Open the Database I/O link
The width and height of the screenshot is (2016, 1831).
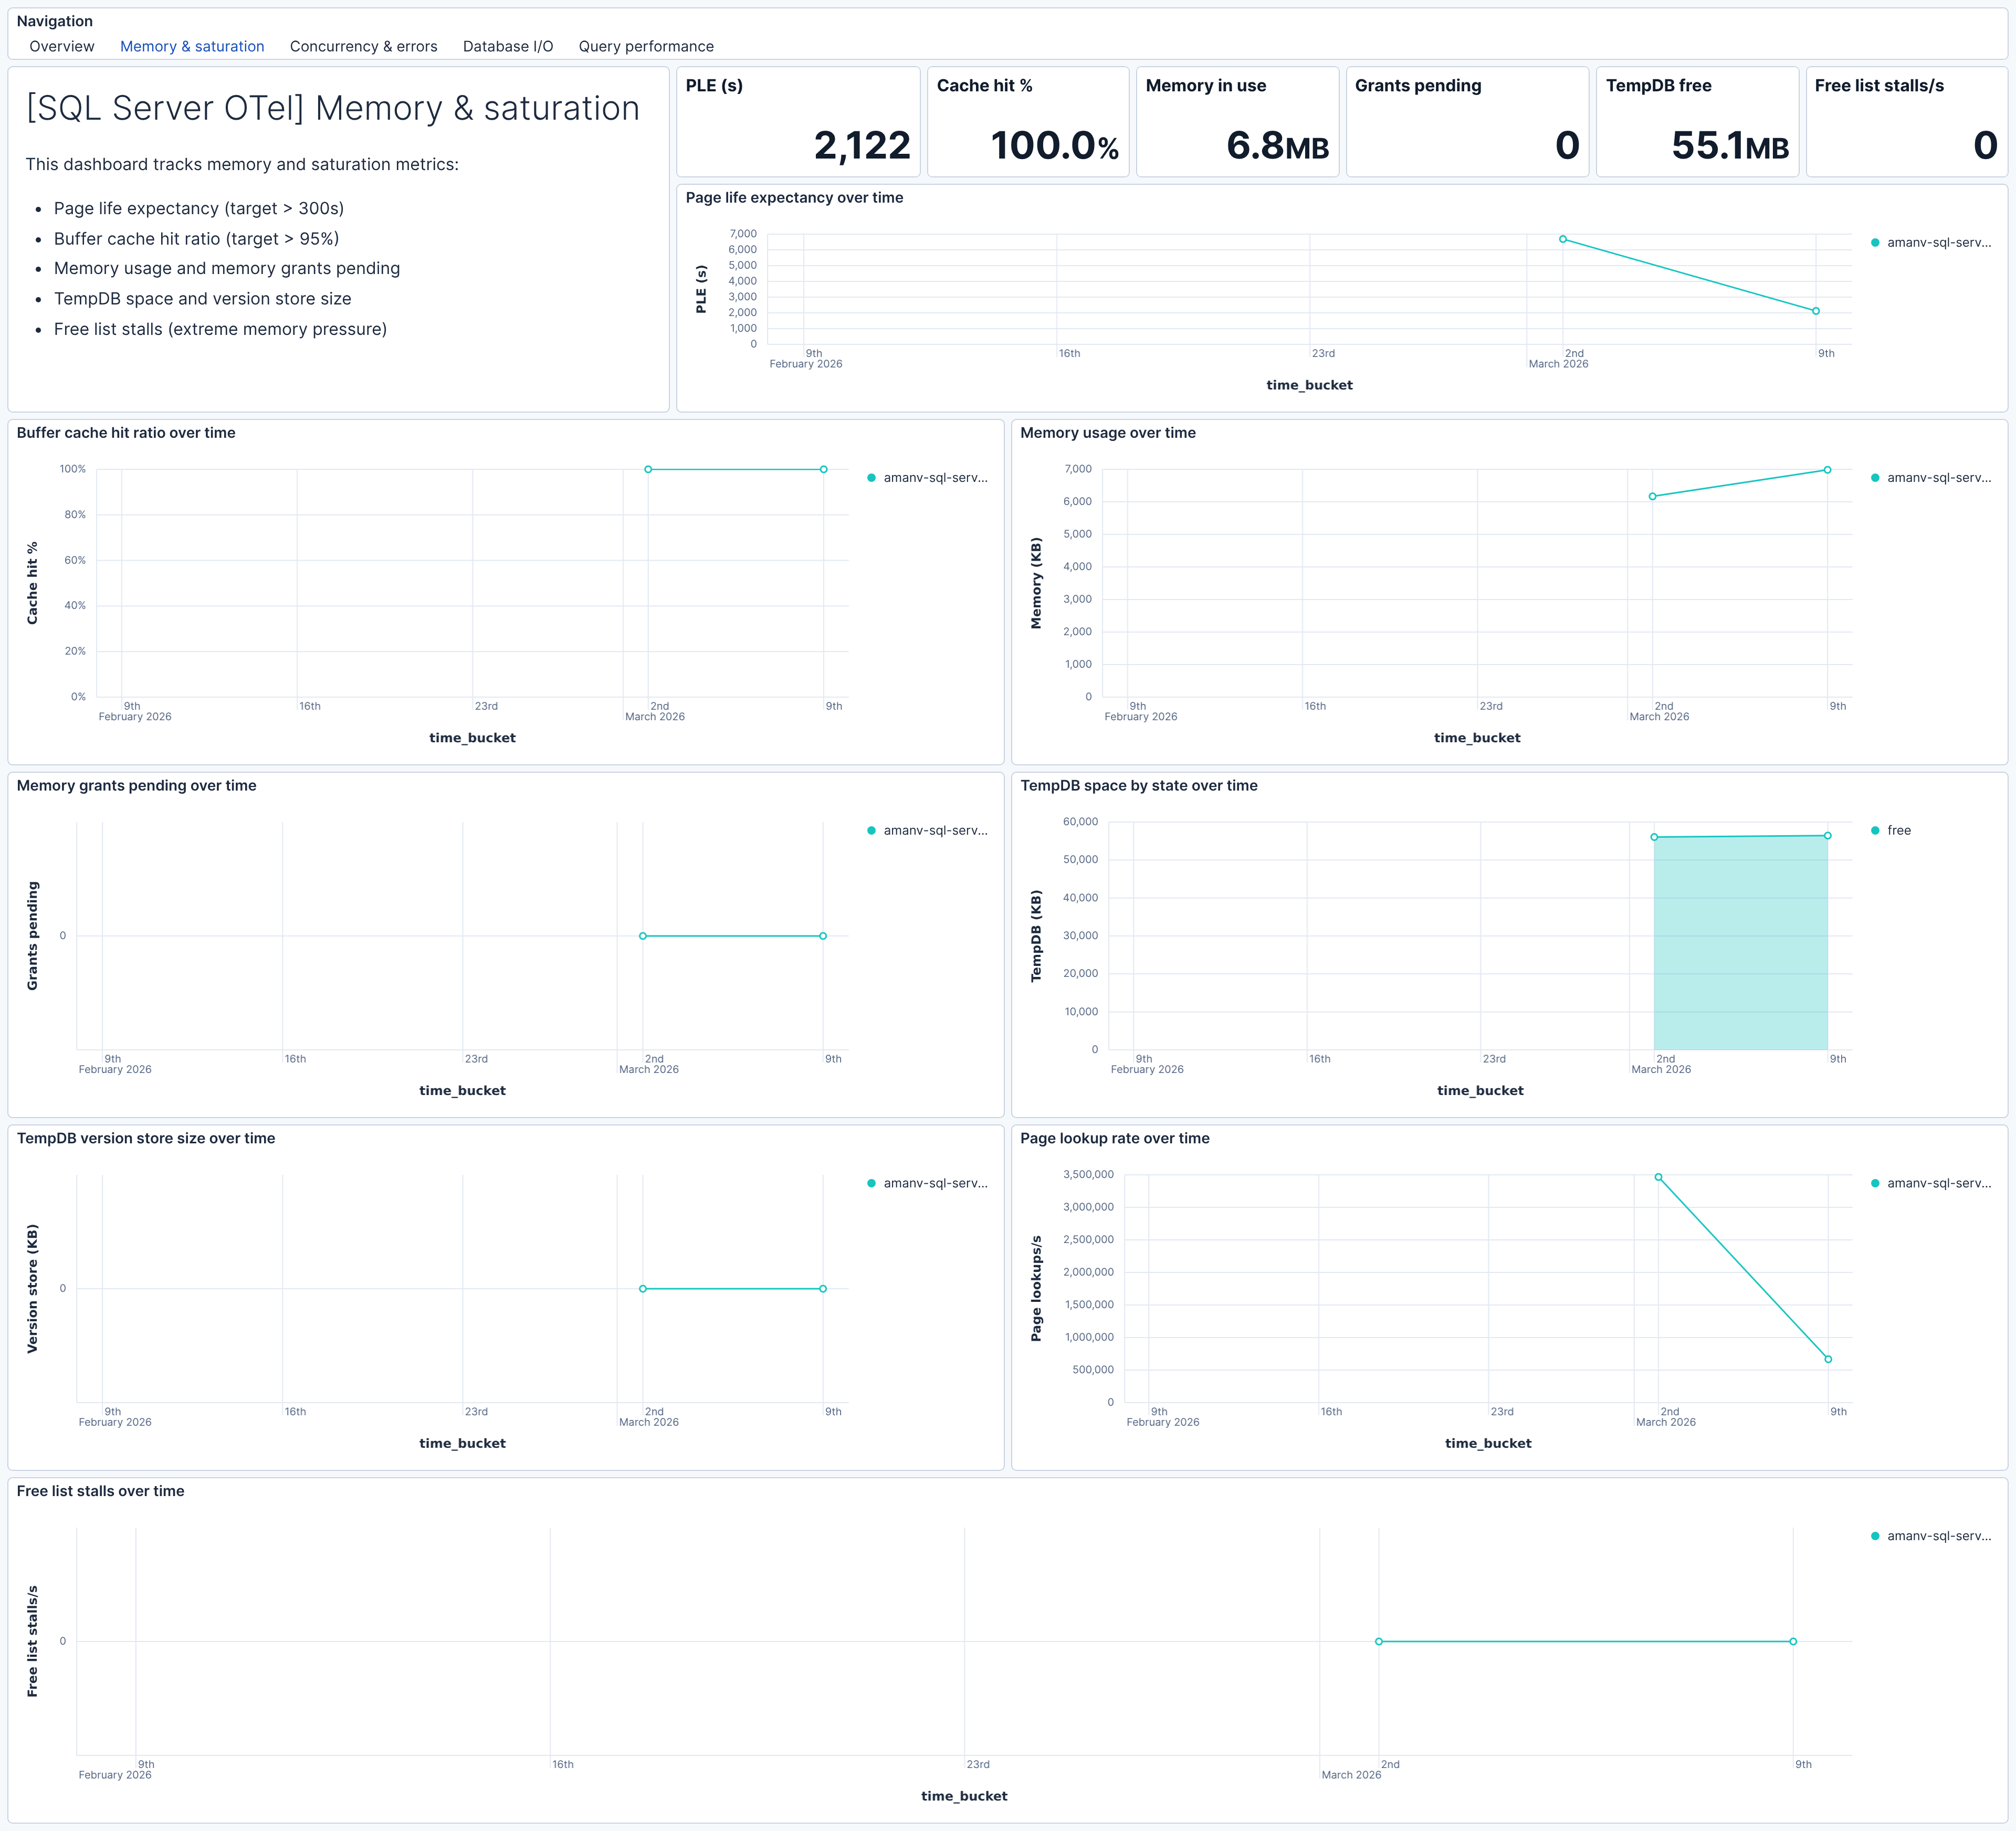click(507, 46)
